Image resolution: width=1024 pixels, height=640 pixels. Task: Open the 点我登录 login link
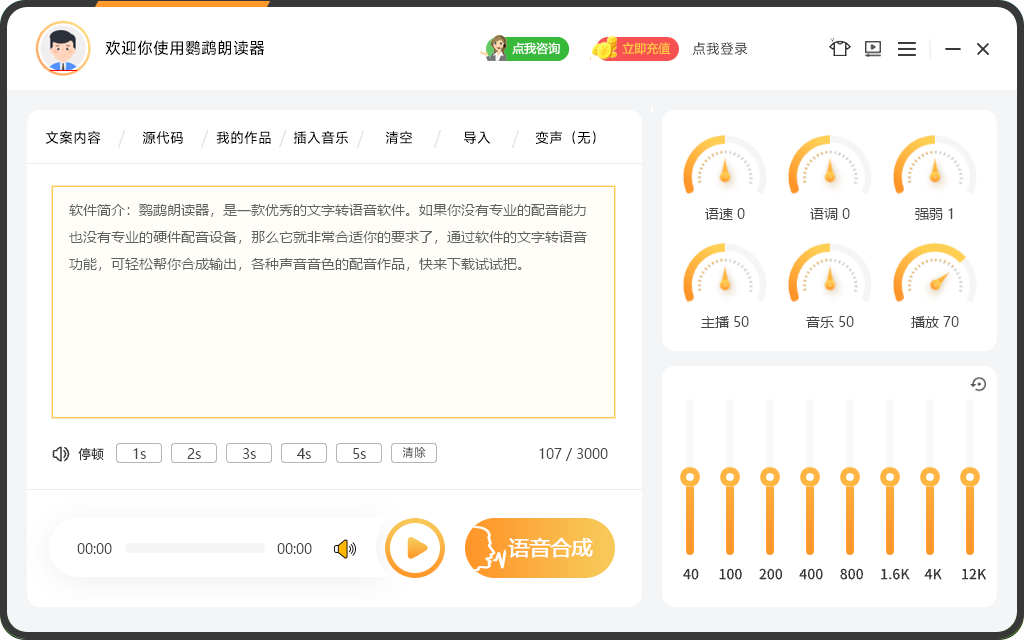coord(720,49)
